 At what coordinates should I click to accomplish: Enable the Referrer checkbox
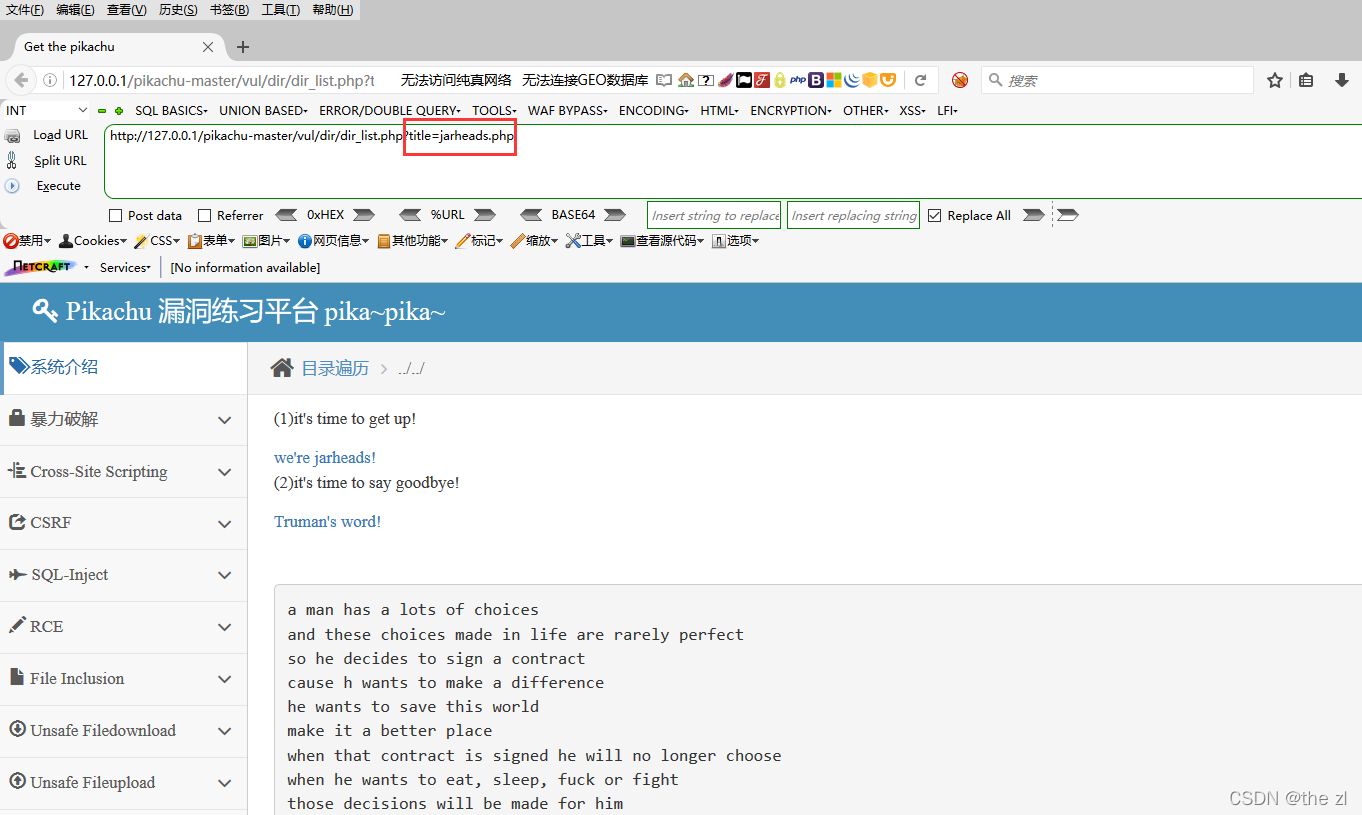(204, 215)
